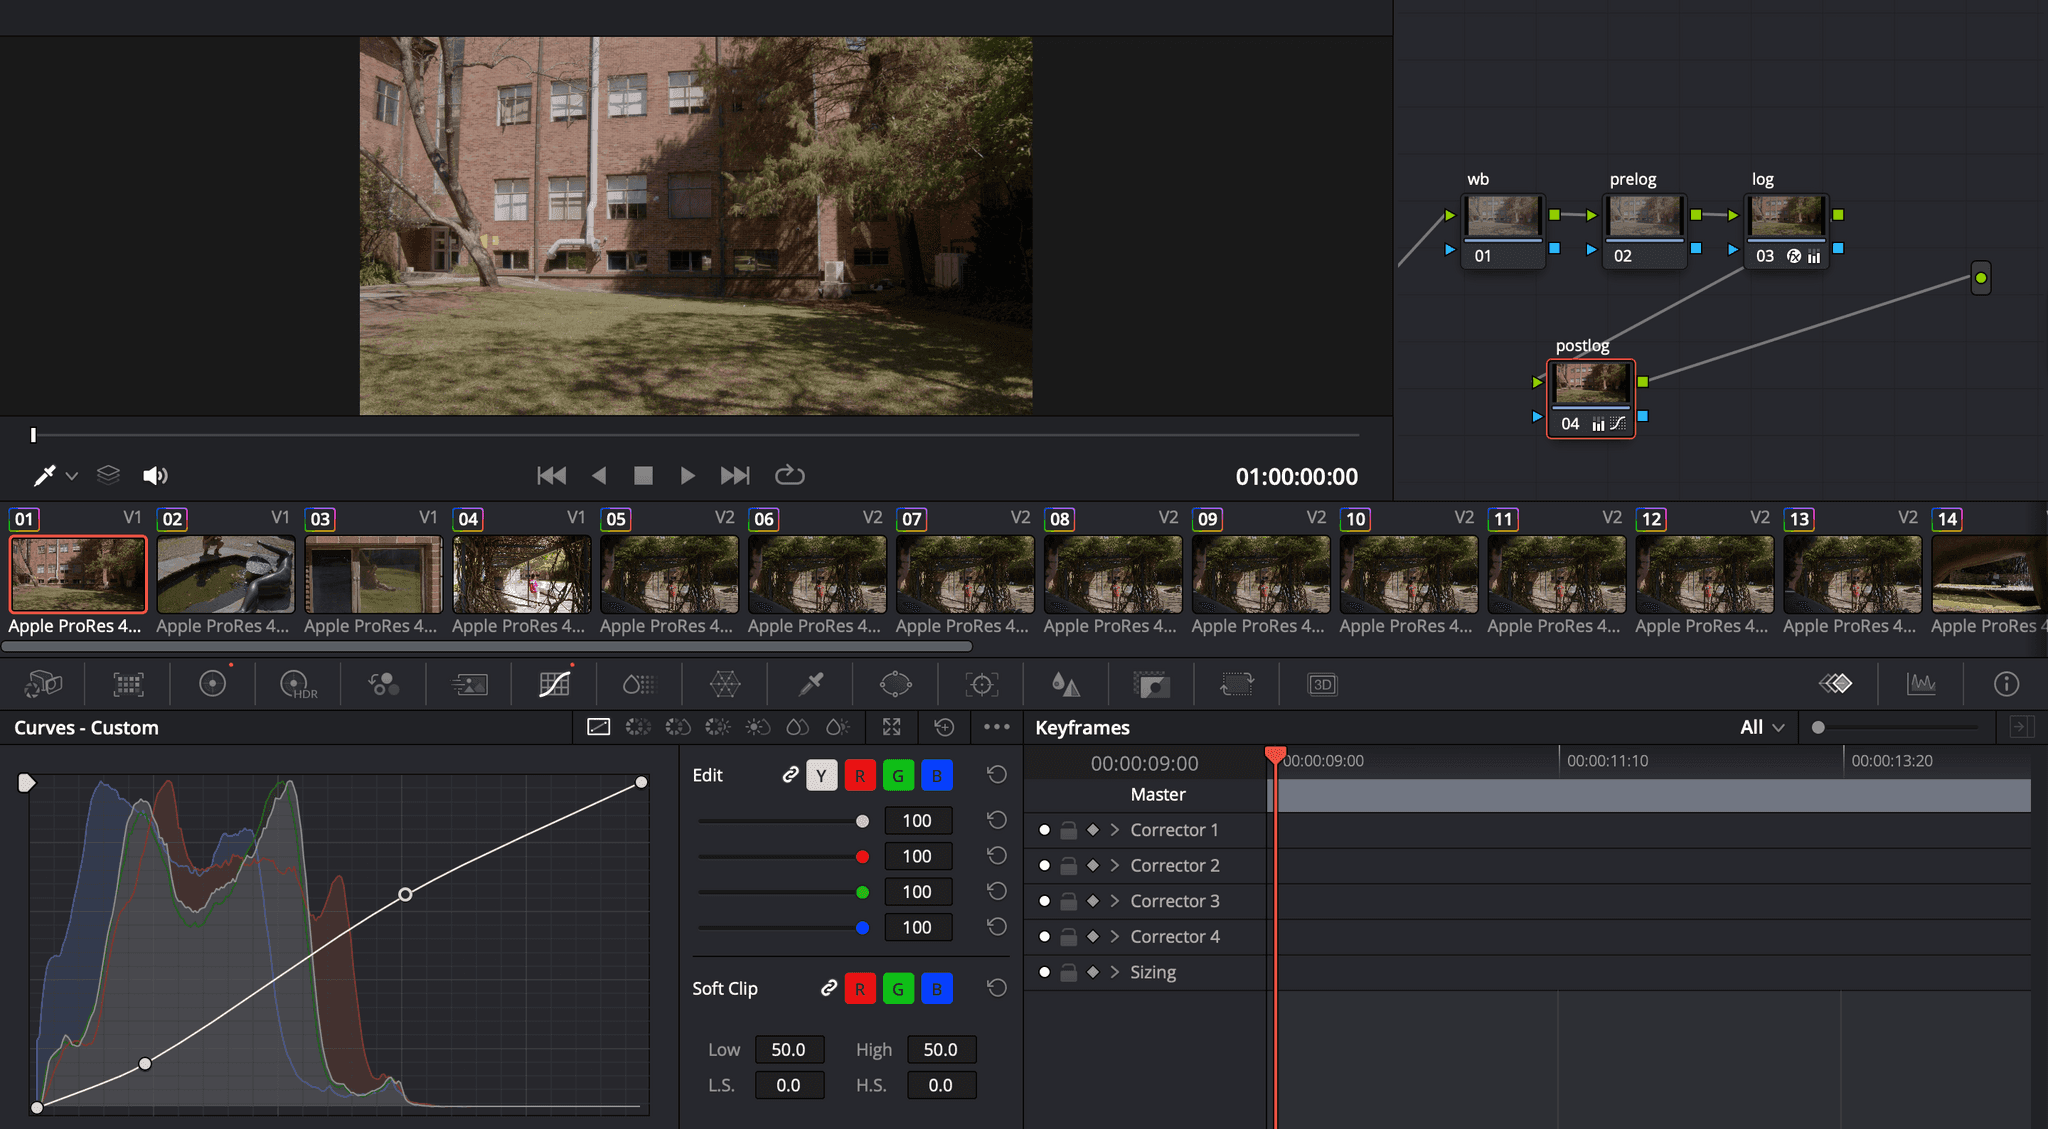
Task: Select the Master keyframe track
Action: 1157,795
